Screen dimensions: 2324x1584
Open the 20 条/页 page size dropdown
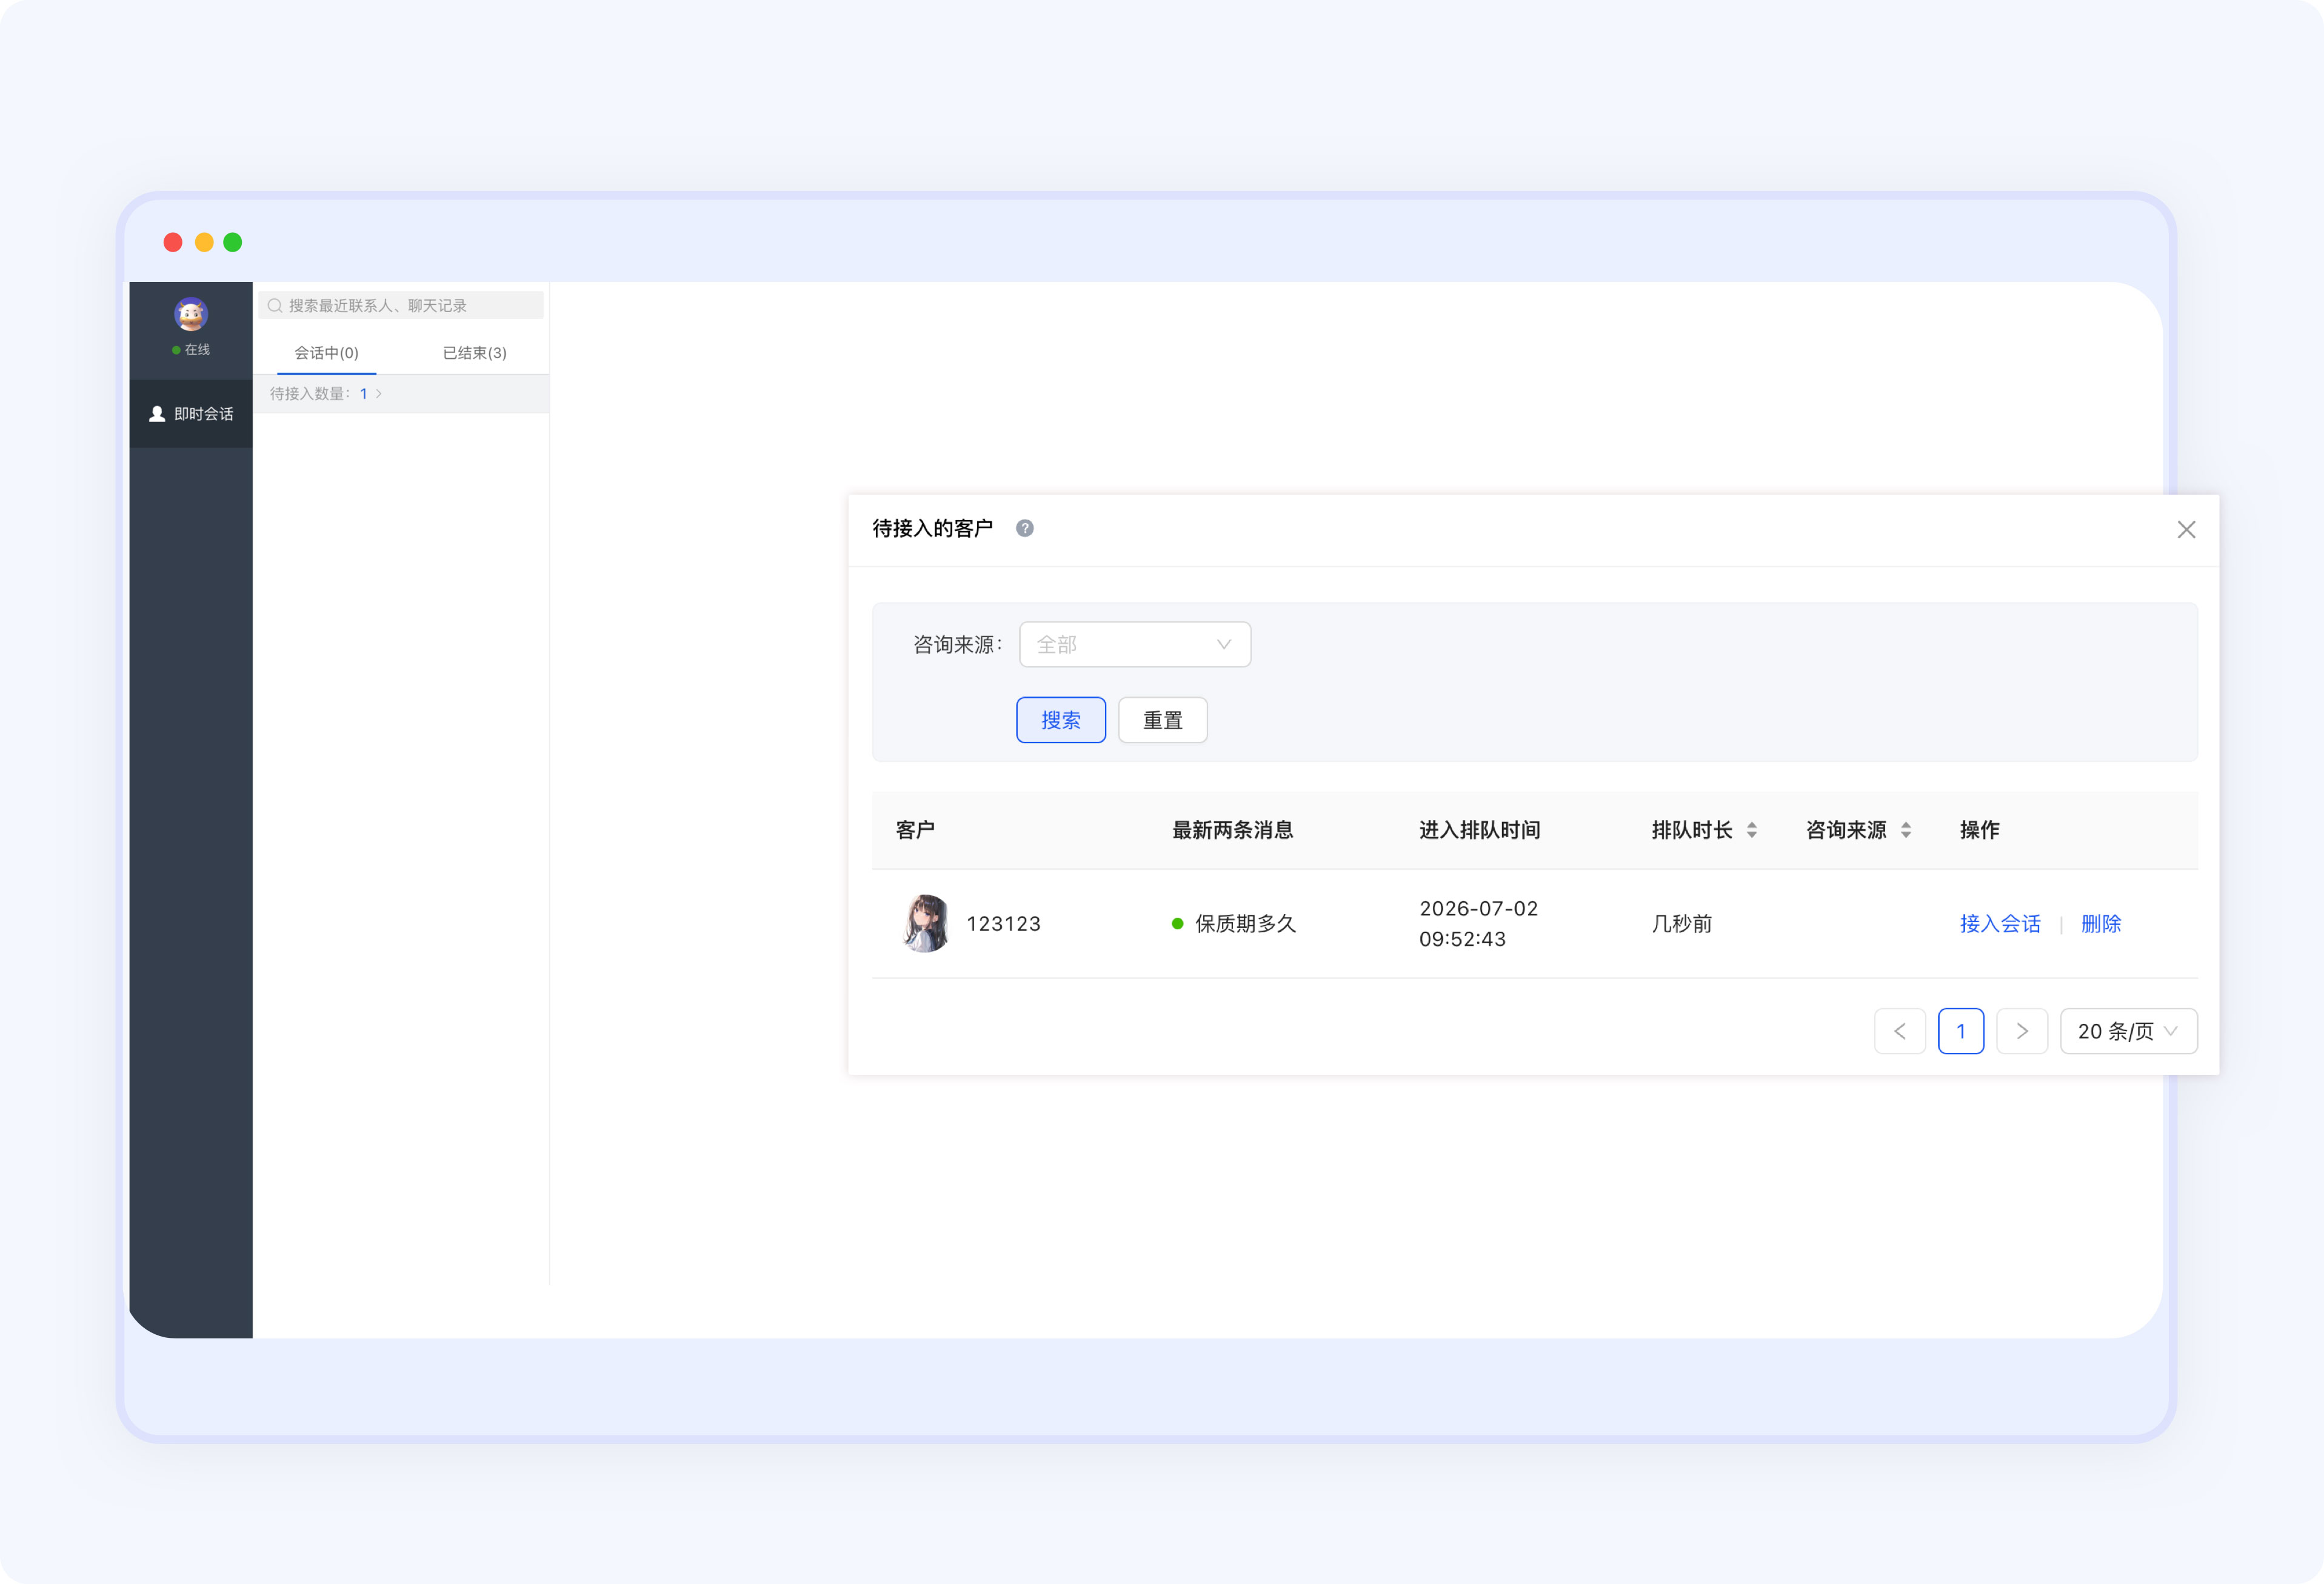point(2129,1031)
